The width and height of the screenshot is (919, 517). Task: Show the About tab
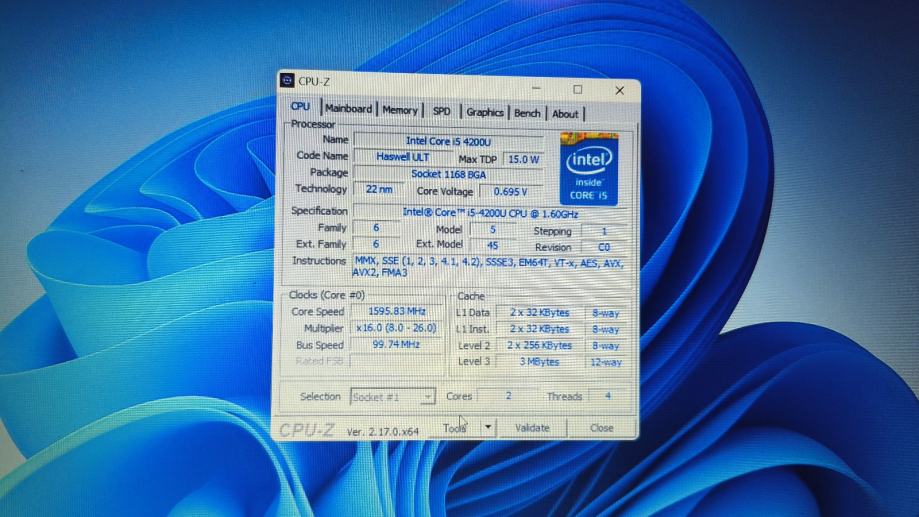565,114
